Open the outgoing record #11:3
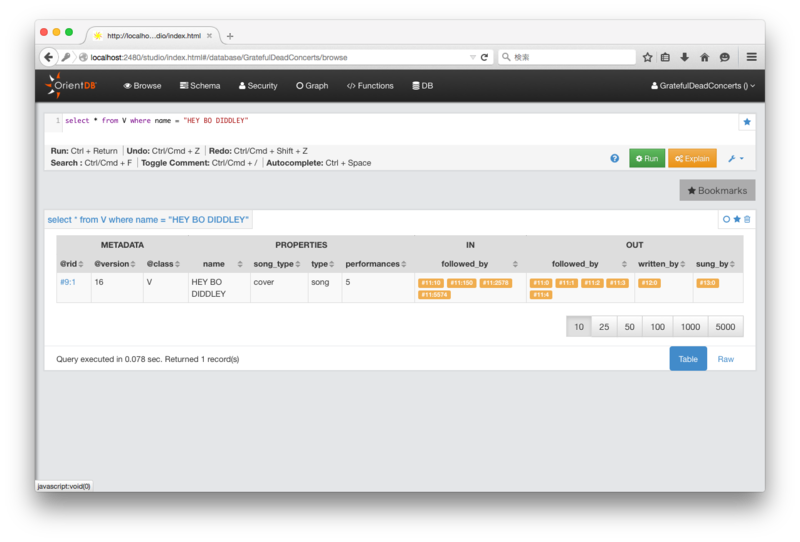 click(x=617, y=283)
